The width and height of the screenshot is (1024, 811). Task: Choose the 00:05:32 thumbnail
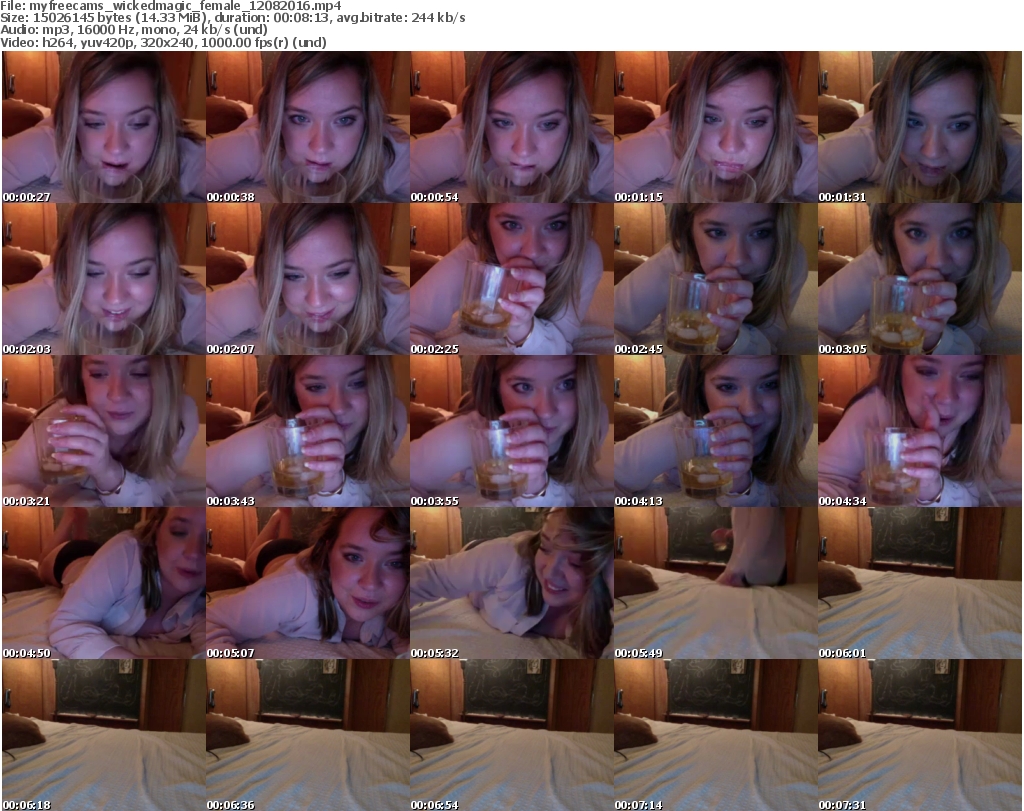click(x=511, y=583)
